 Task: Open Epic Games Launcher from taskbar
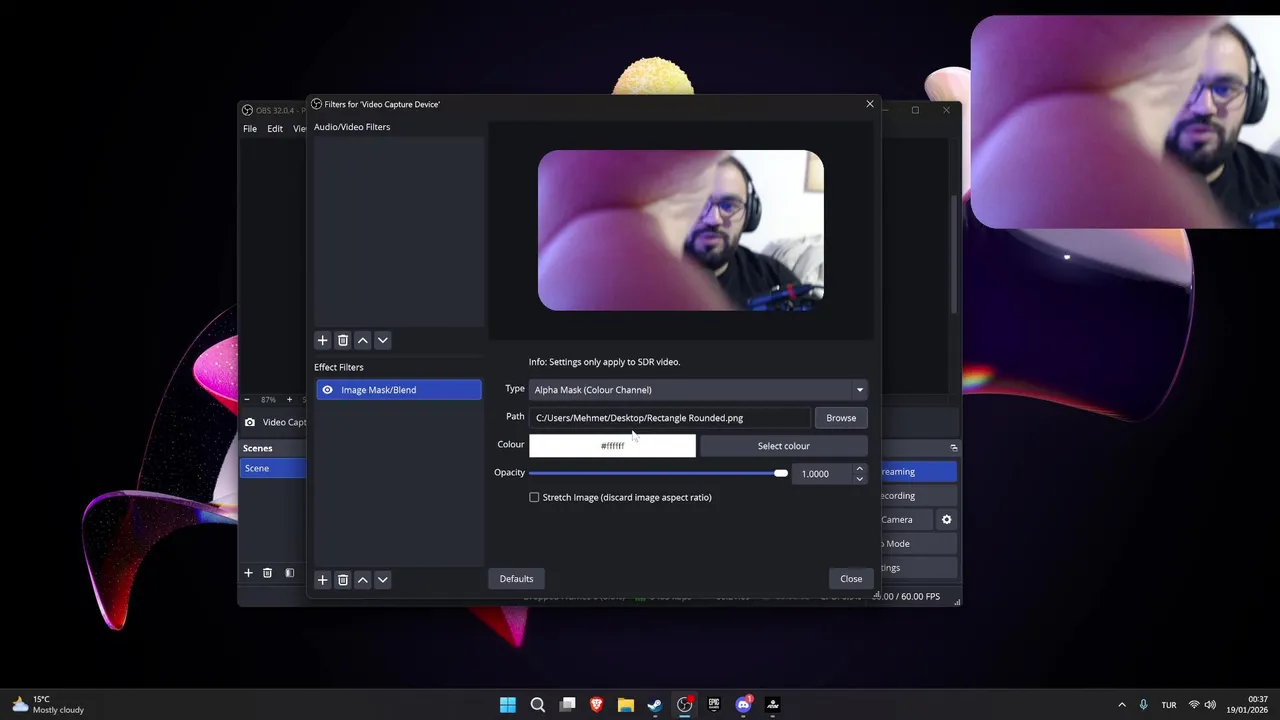point(714,705)
